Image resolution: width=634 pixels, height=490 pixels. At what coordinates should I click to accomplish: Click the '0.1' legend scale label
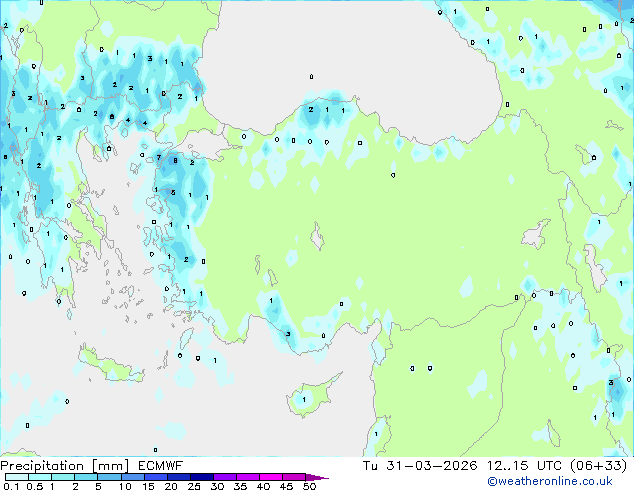click(11, 486)
